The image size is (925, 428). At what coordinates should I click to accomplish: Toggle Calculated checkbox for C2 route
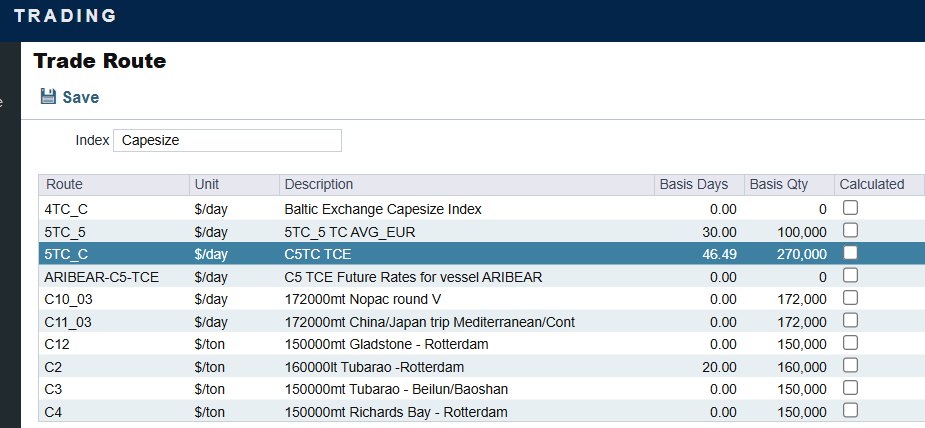850,366
